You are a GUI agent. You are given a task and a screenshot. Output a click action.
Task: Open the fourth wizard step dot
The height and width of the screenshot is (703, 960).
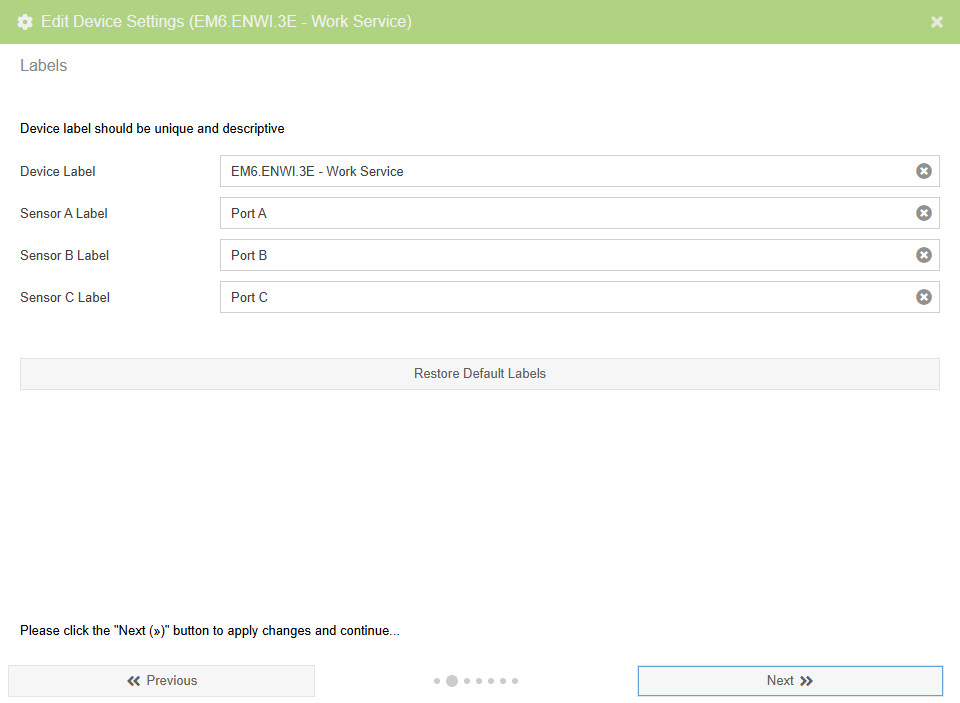(479, 681)
